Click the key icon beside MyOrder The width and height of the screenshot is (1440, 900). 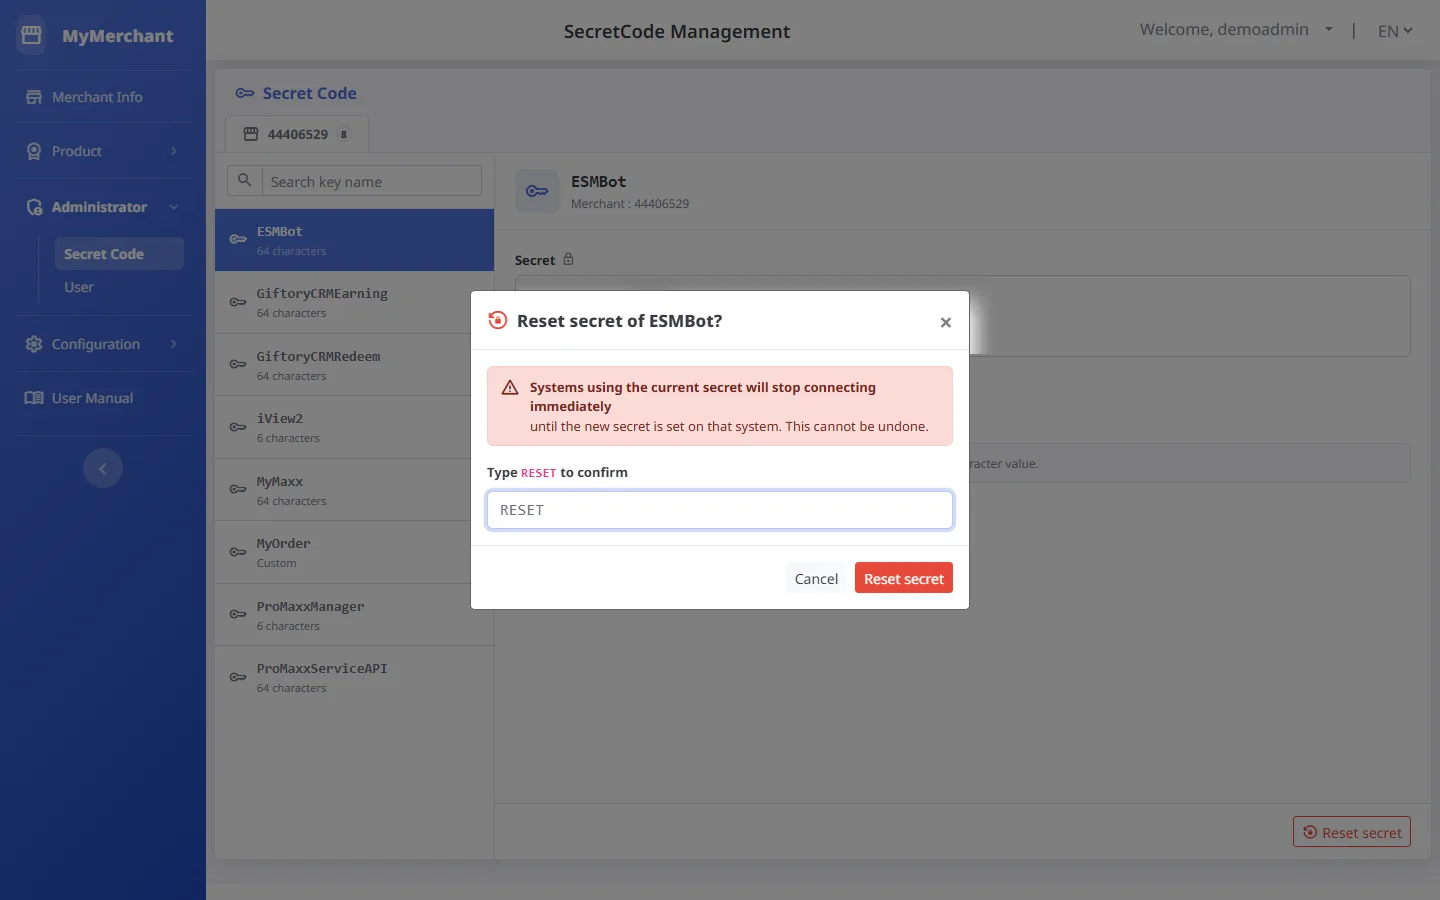[x=238, y=552]
